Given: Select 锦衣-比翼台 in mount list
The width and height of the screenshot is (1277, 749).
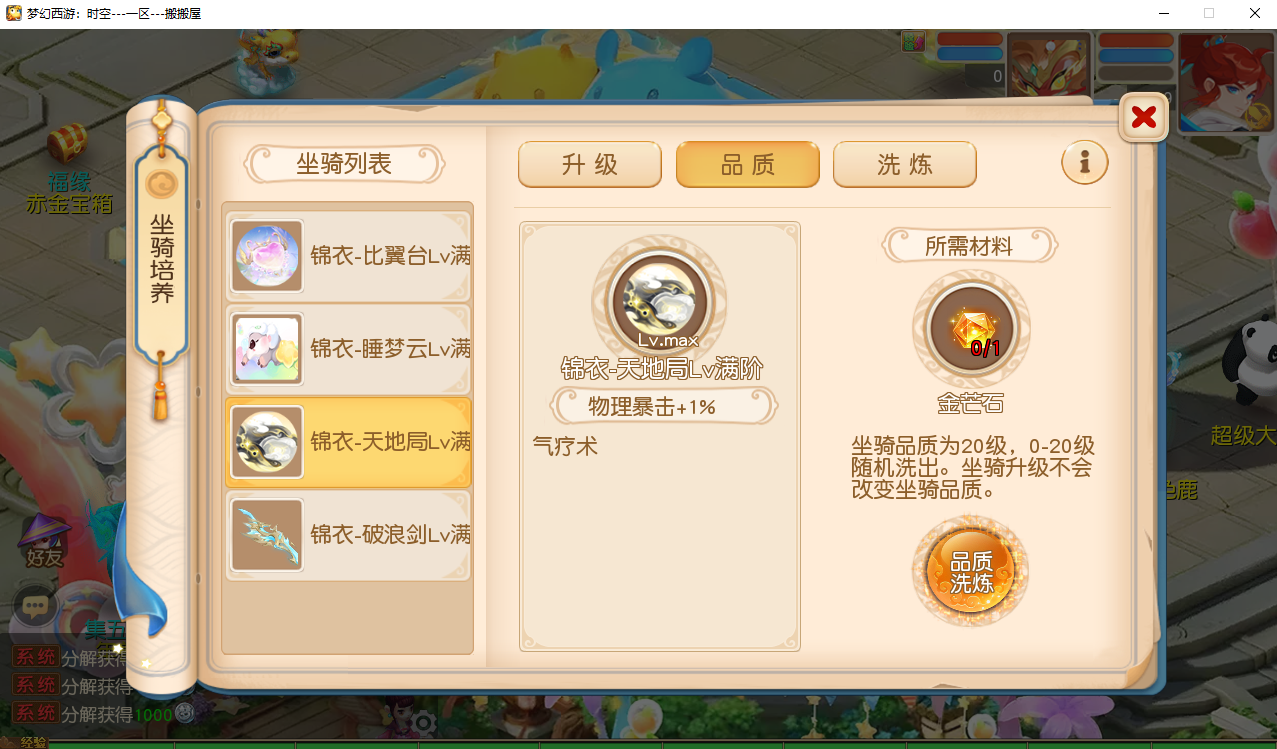Looking at the screenshot, I should [348, 256].
